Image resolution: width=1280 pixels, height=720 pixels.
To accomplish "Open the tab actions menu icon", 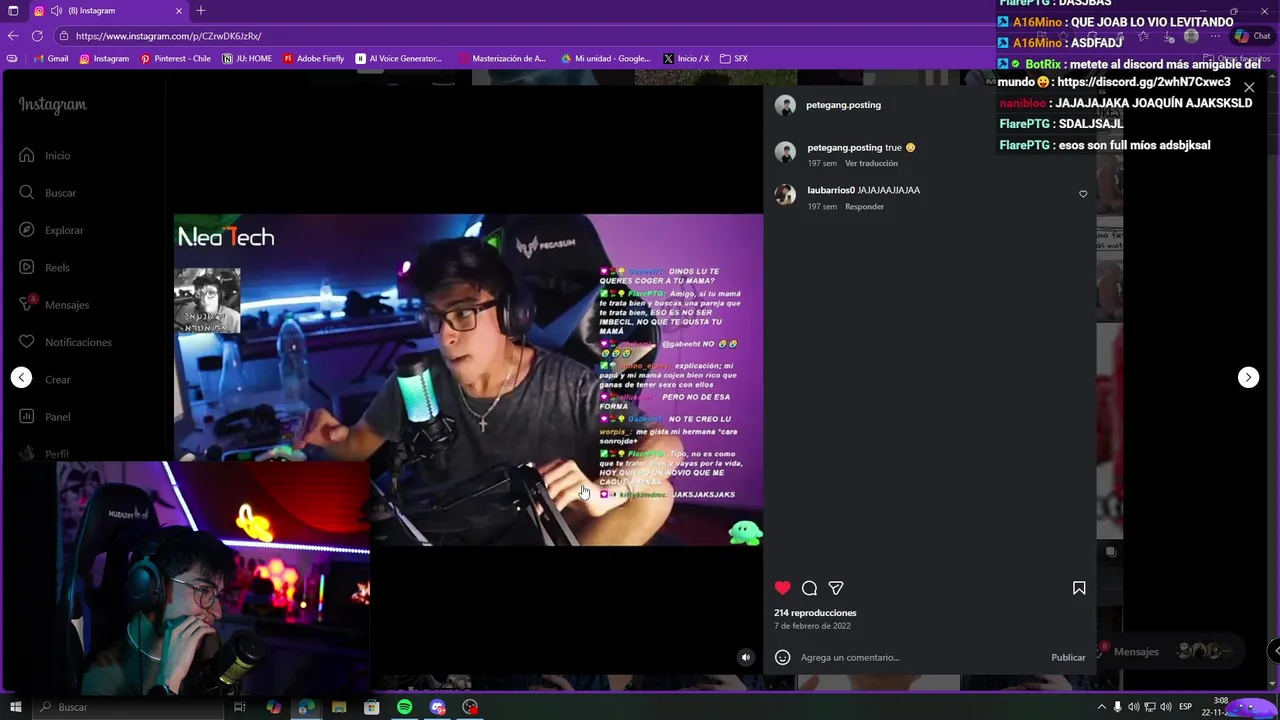I will (x=13, y=11).
